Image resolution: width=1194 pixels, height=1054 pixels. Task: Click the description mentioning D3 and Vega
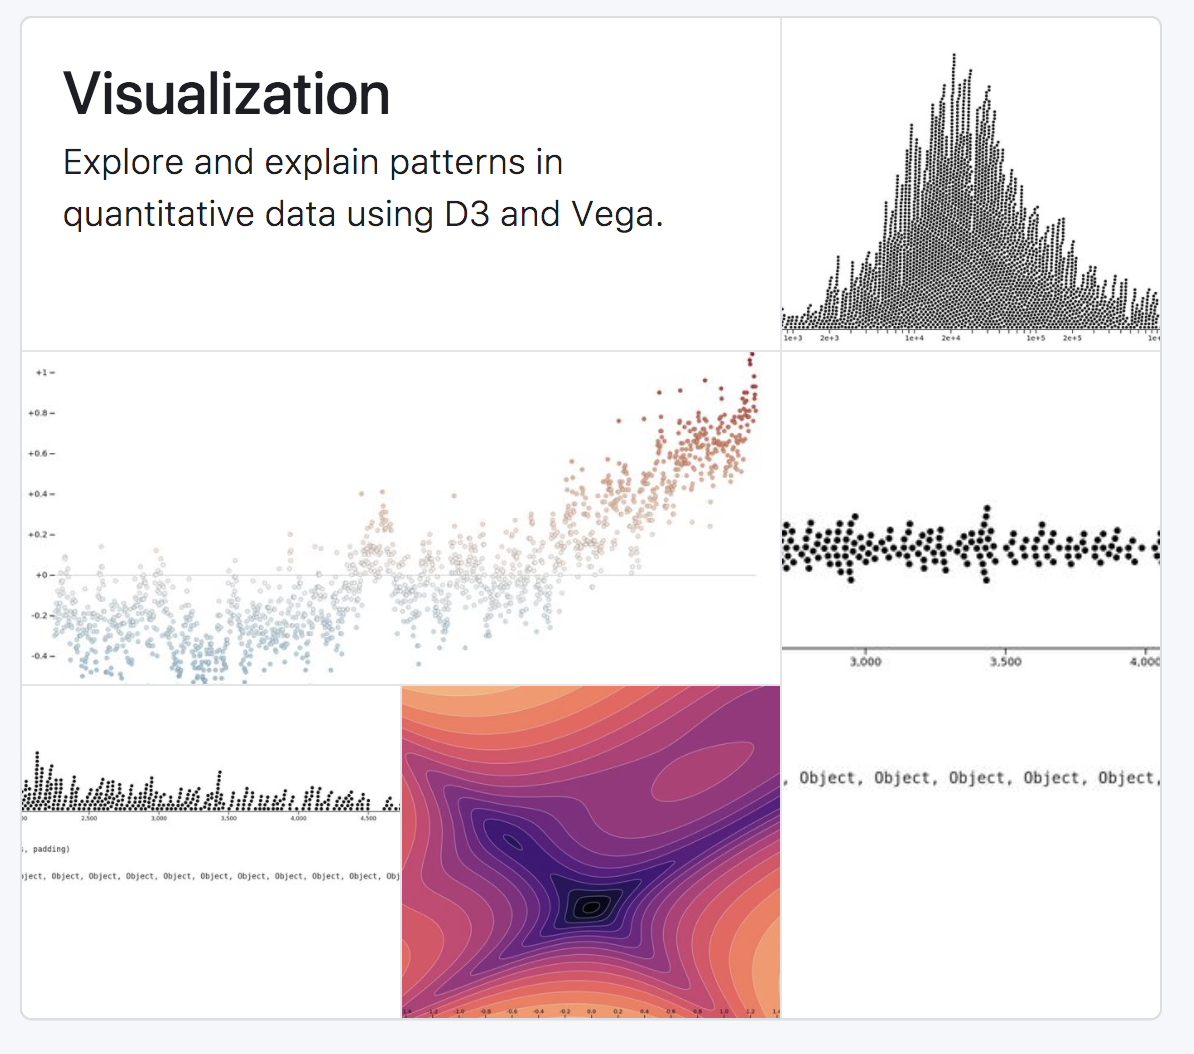click(362, 188)
